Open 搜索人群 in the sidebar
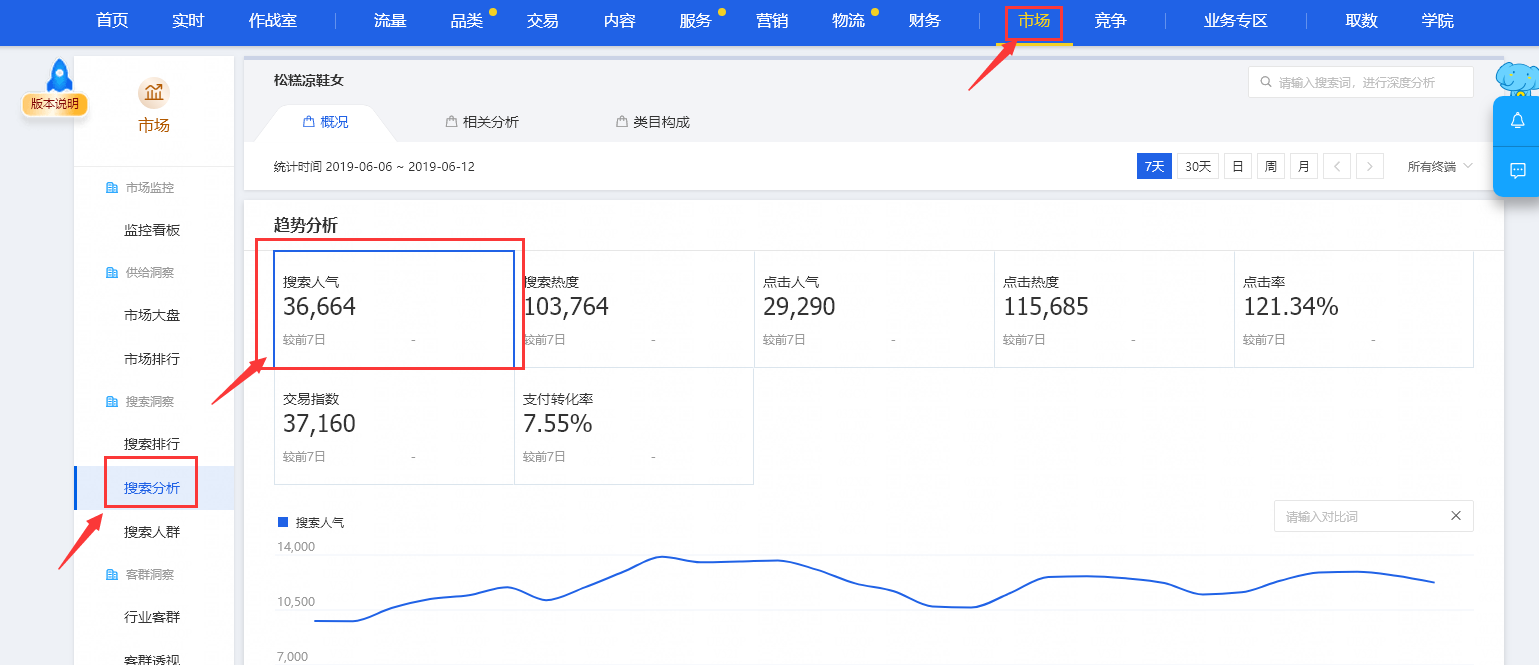The width and height of the screenshot is (1539, 665). point(152,532)
